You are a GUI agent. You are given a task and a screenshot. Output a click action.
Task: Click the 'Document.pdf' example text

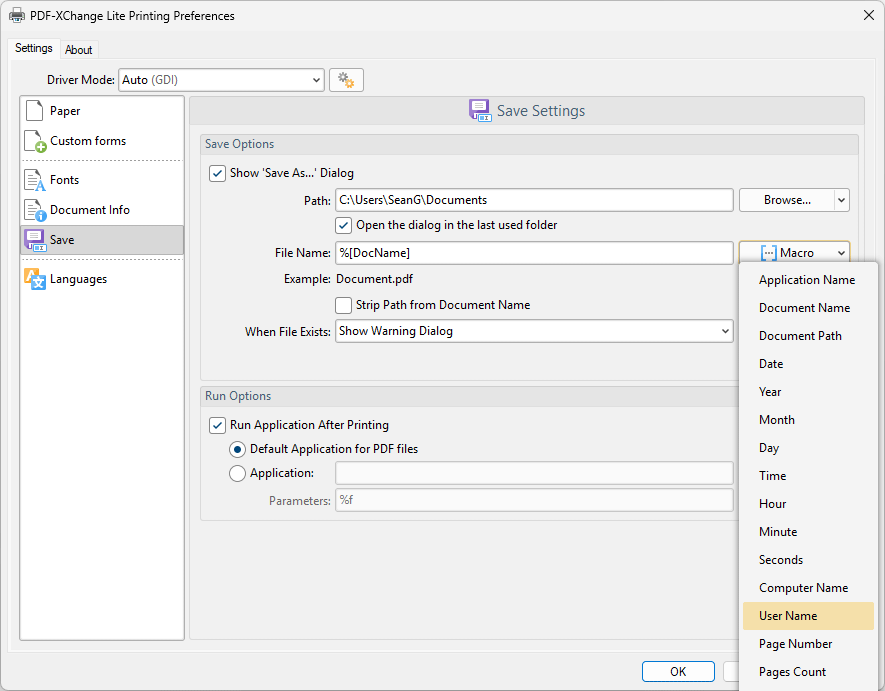point(374,279)
